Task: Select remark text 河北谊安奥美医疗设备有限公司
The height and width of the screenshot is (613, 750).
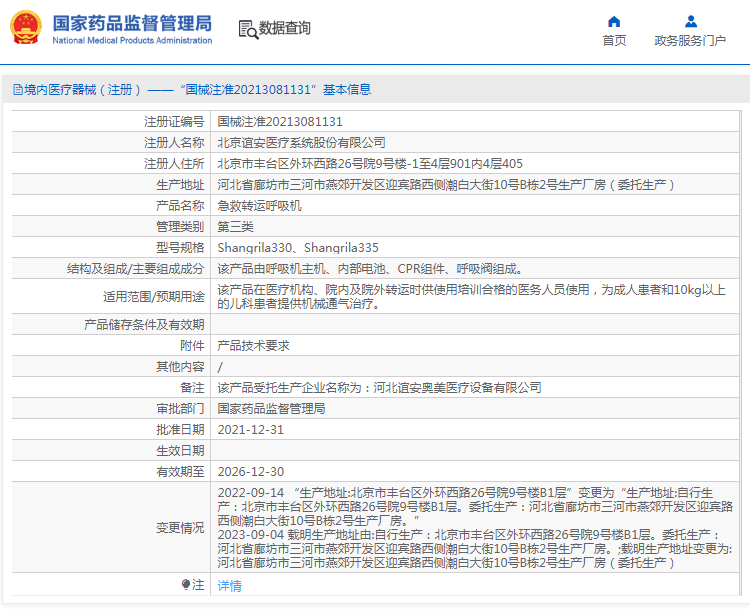Action: (457, 388)
